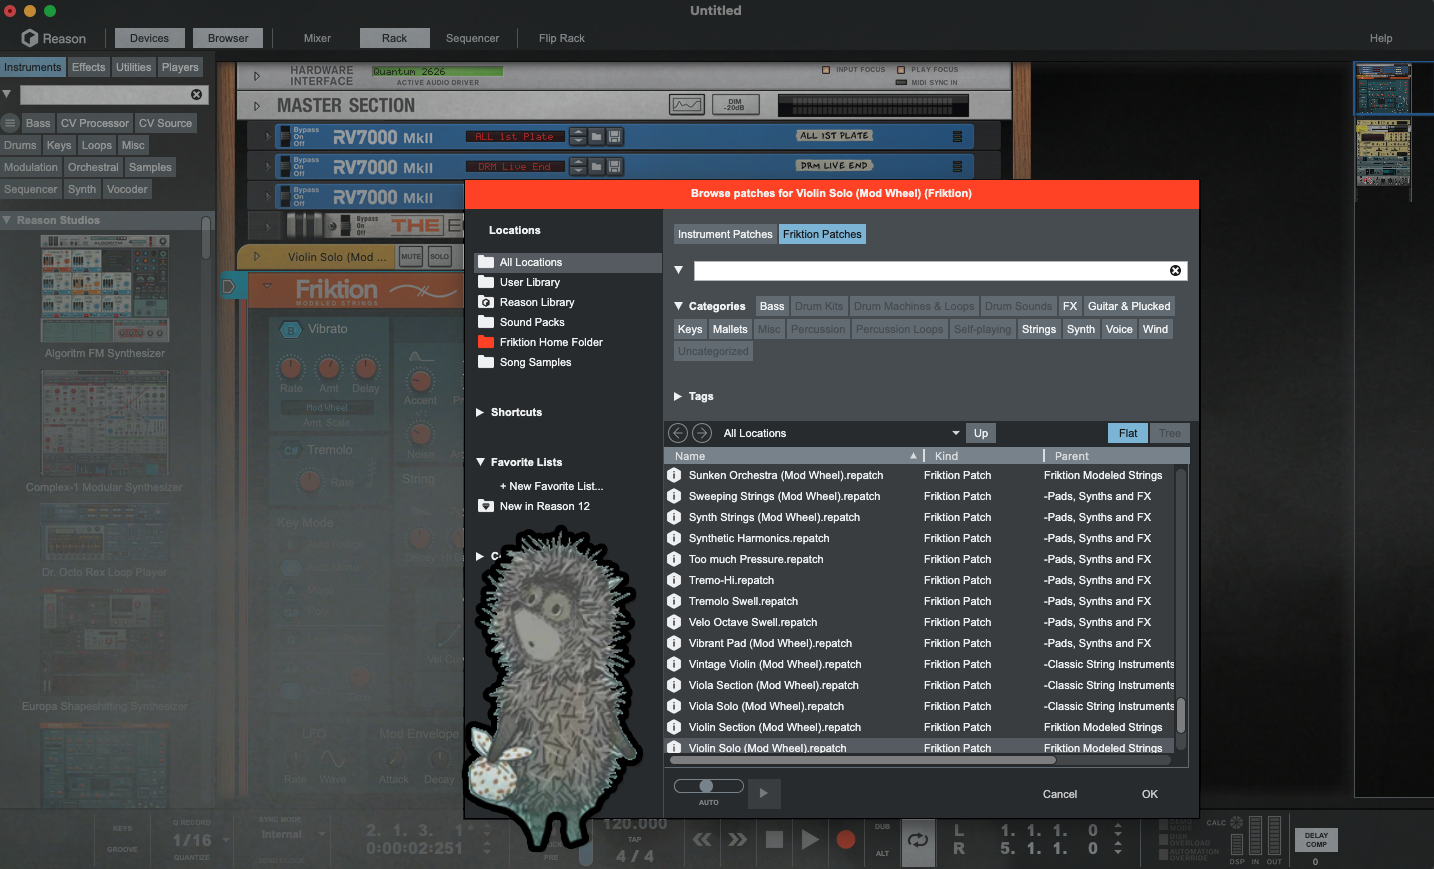1434x869 pixels.
Task: Mute the Violin Solo rack device
Action: 411,257
